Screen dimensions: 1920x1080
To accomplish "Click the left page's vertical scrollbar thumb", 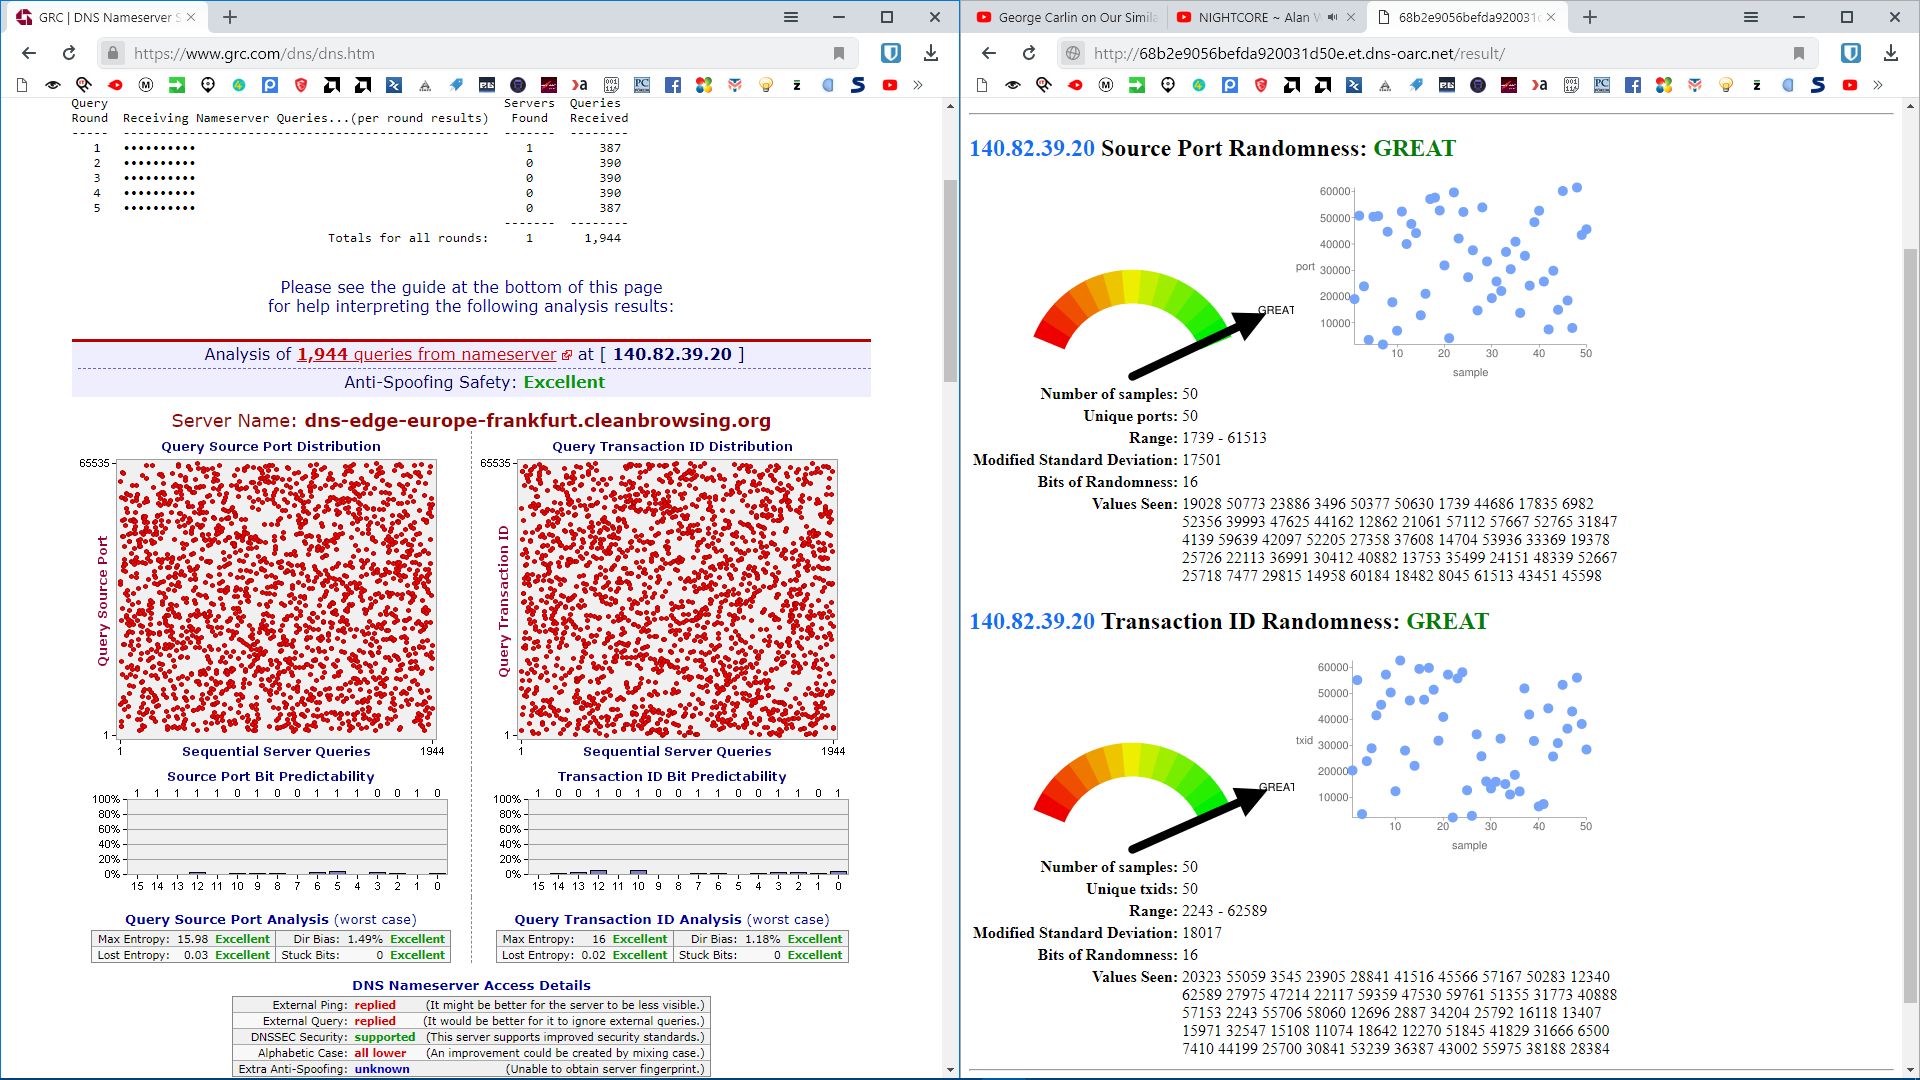I will coord(950,280).
